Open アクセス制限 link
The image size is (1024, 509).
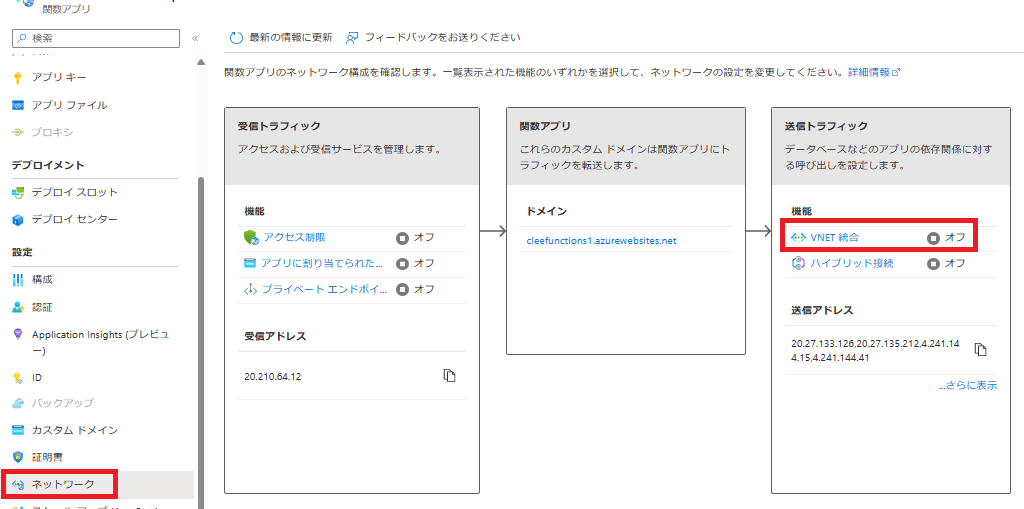point(294,238)
